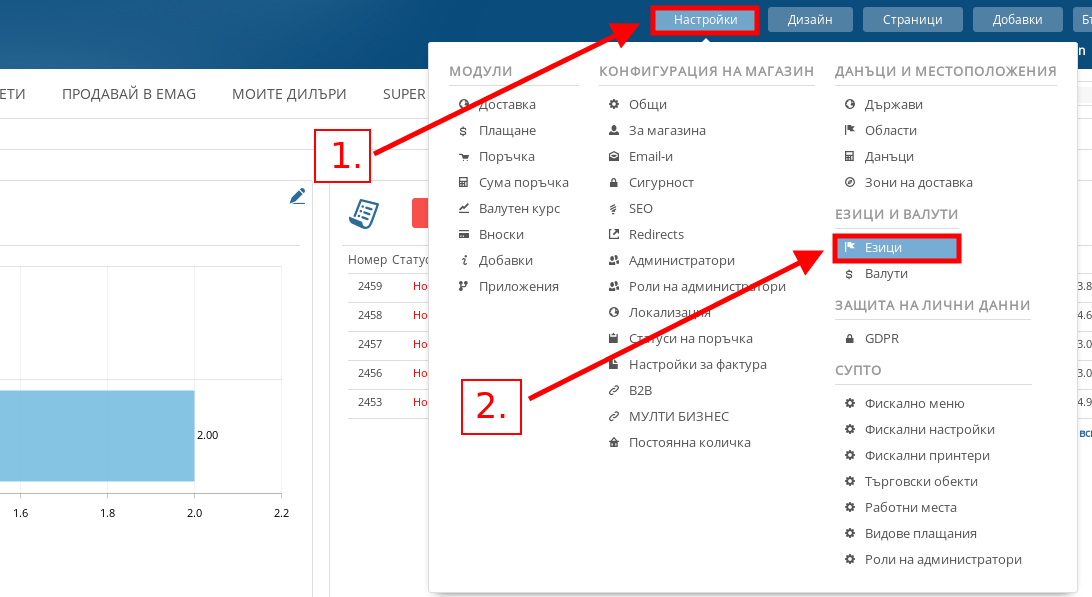Viewport: 1092px width, 597px height.
Task: Click the truck icon beside Доставка
Action: pos(464,105)
